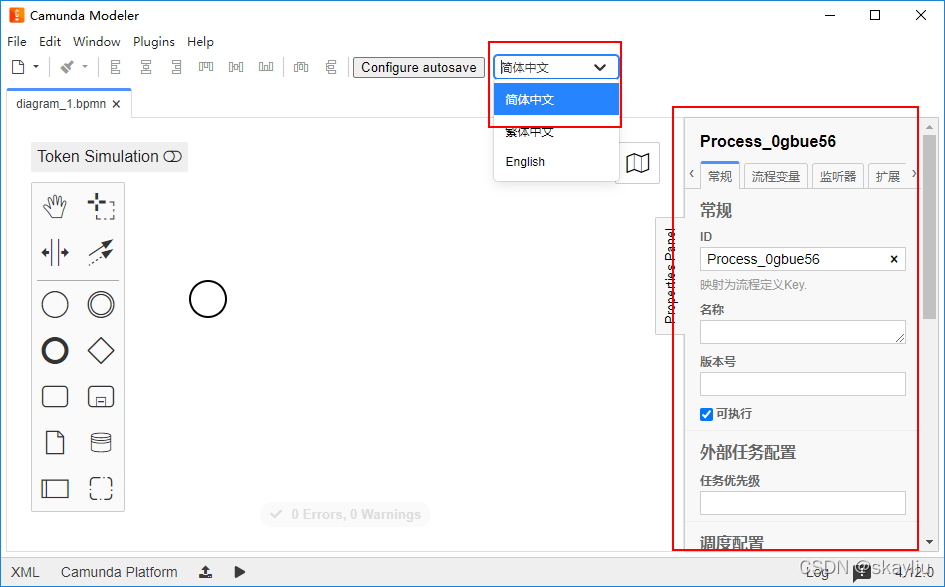This screenshot has height=587, width=945.
Task: Activate the hand tool
Action: click(55, 206)
